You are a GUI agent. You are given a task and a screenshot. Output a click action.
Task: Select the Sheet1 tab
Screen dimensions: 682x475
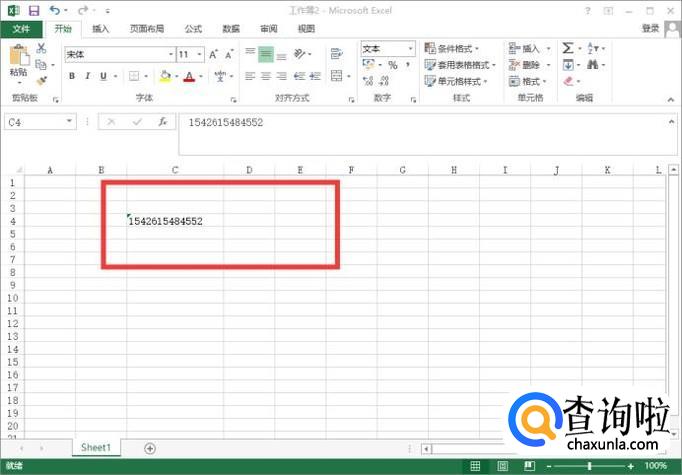click(x=96, y=448)
